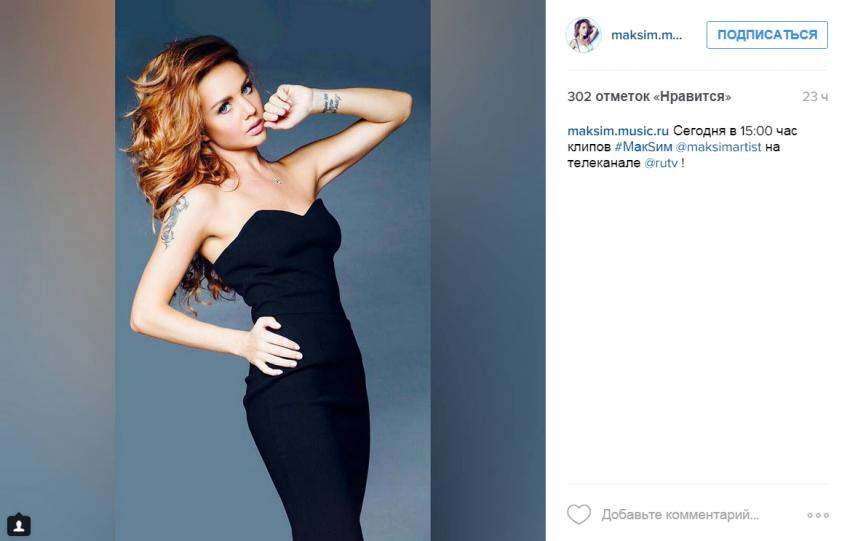847x541 pixels.
Task: Like the post with the heart icon
Action: click(579, 514)
